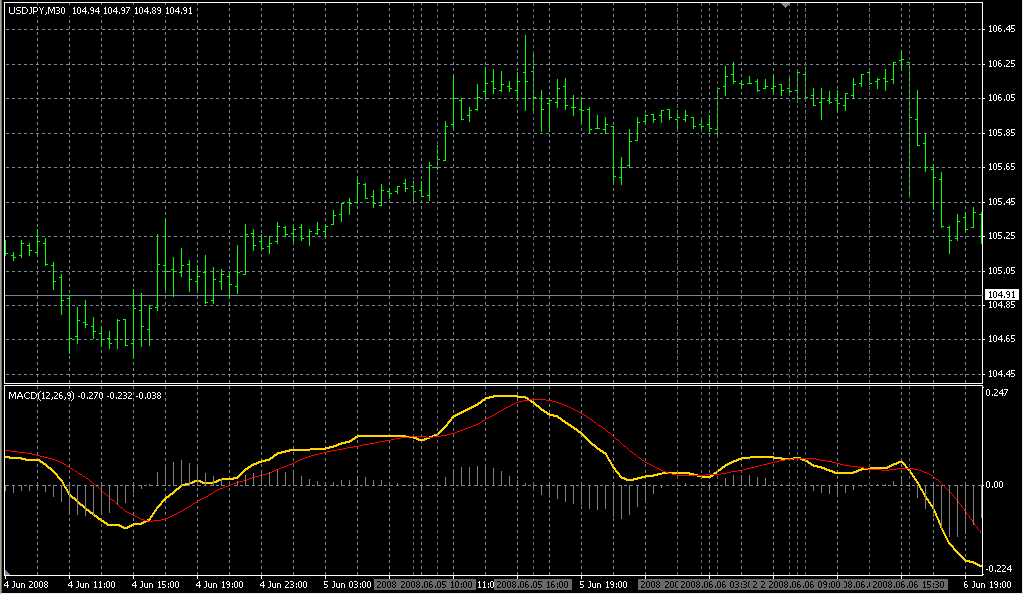
Task: Click the 6 Jun 19:00 time label
Action: tap(988, 584)
